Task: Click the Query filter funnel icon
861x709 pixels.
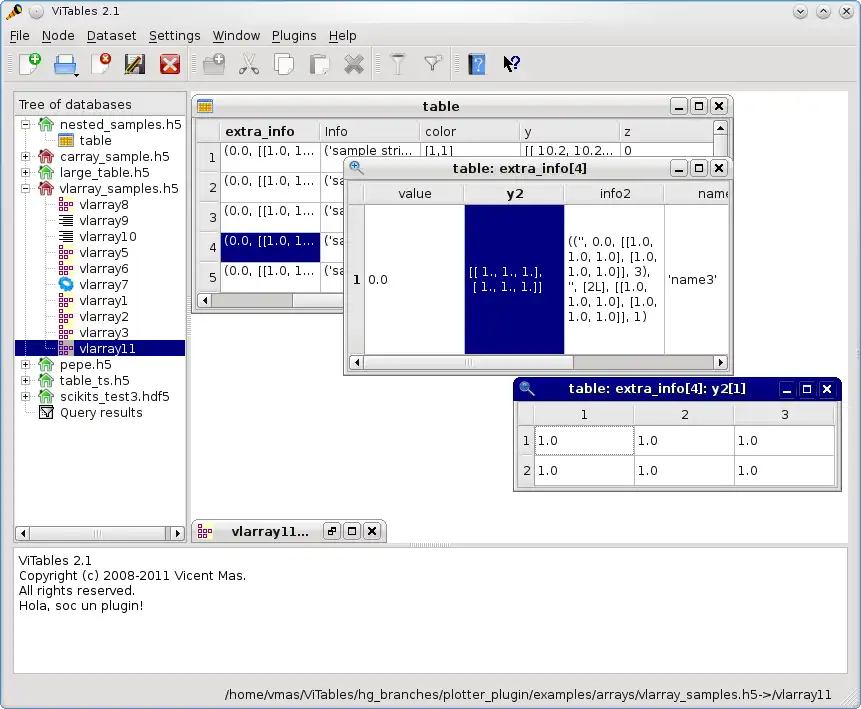Action: [x=398, y=65]
